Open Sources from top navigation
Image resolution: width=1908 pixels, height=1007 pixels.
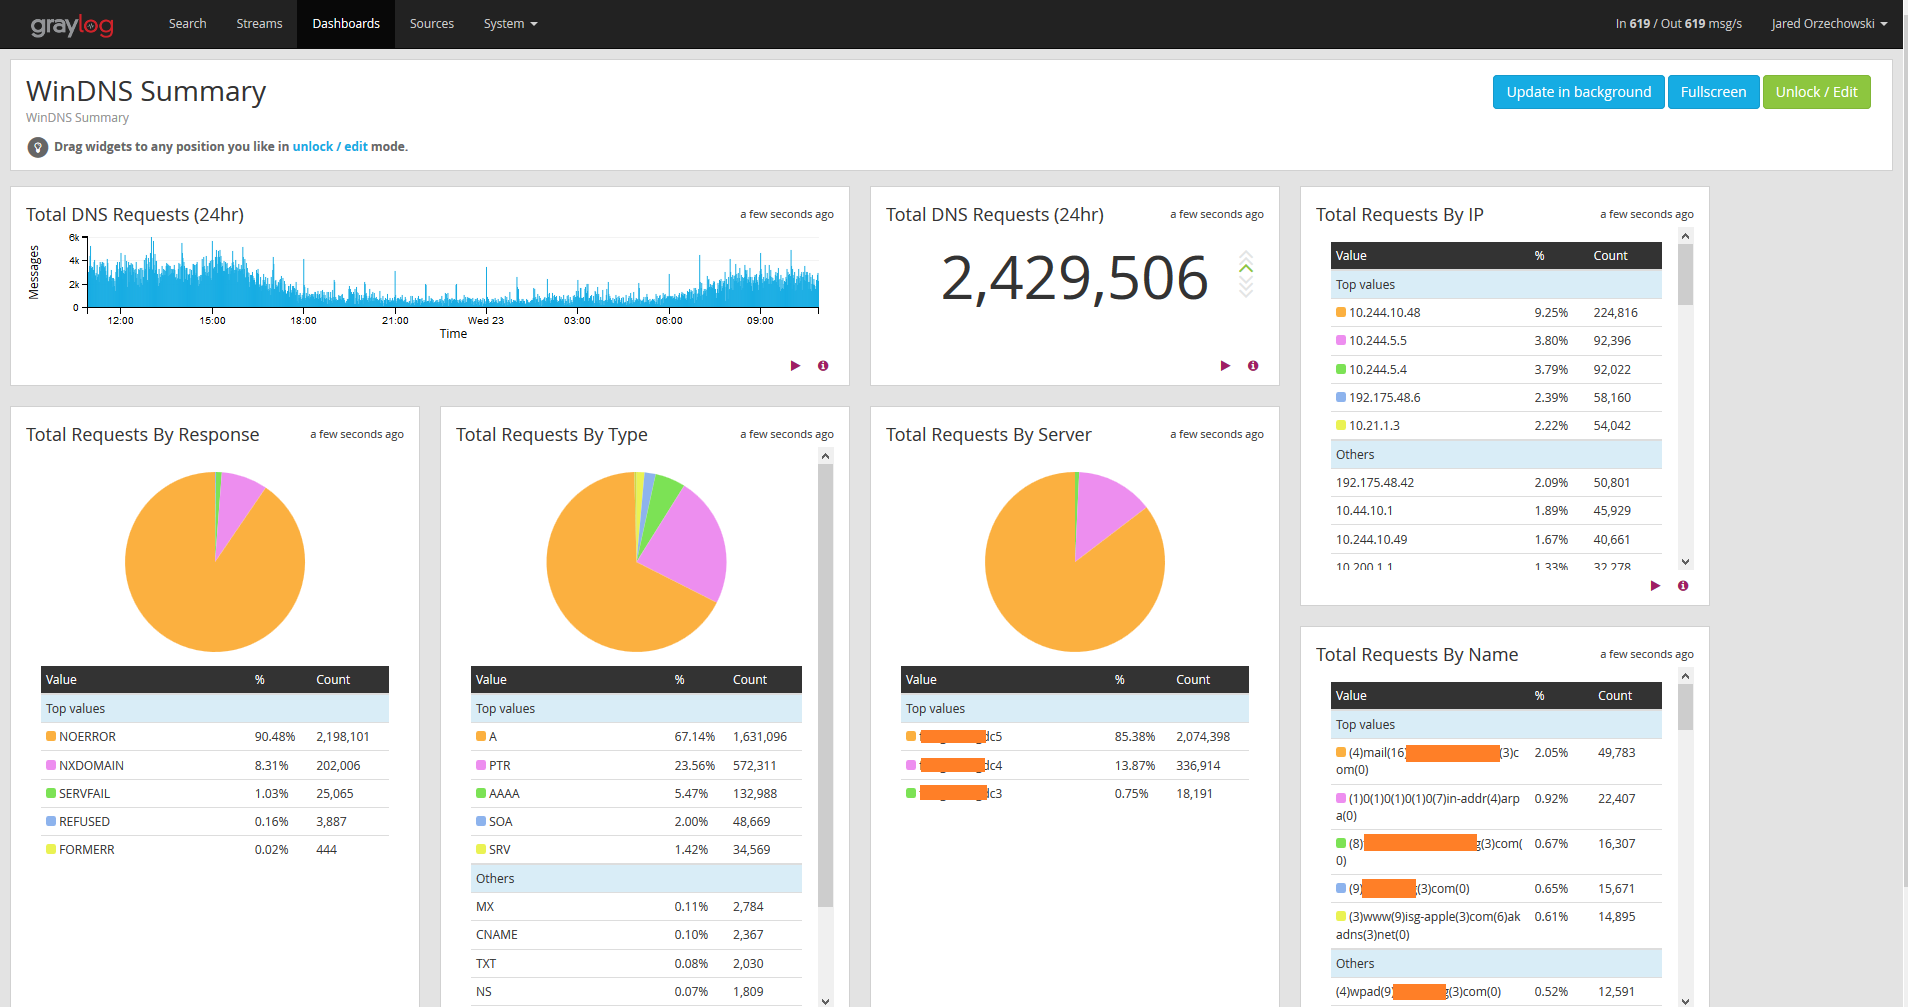(x=431, y=24)
